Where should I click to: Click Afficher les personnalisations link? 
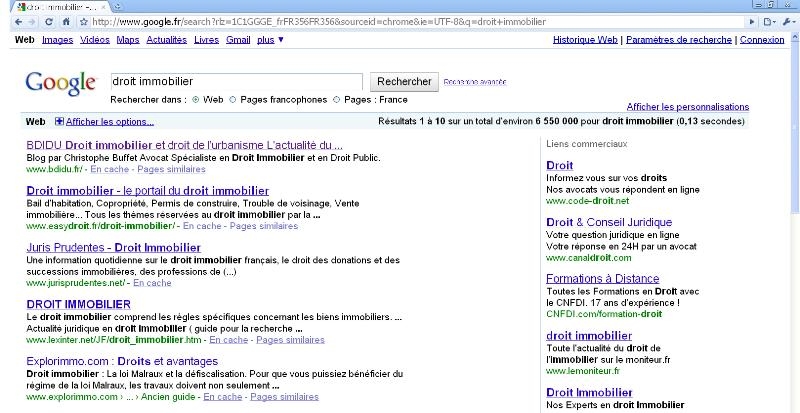pos(688,107)
